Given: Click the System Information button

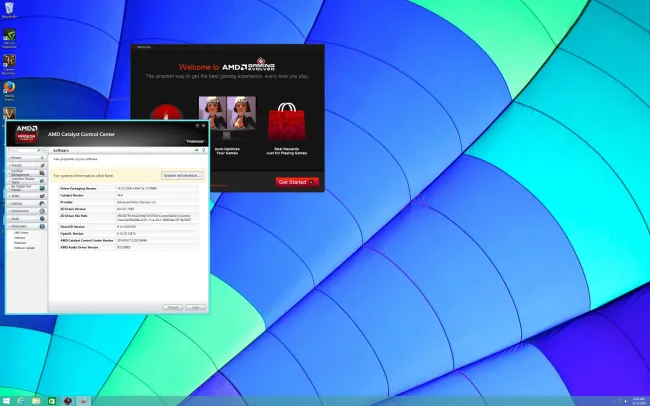Looking at the screenshot, I should pyautogui.click(x=181, y=175).
